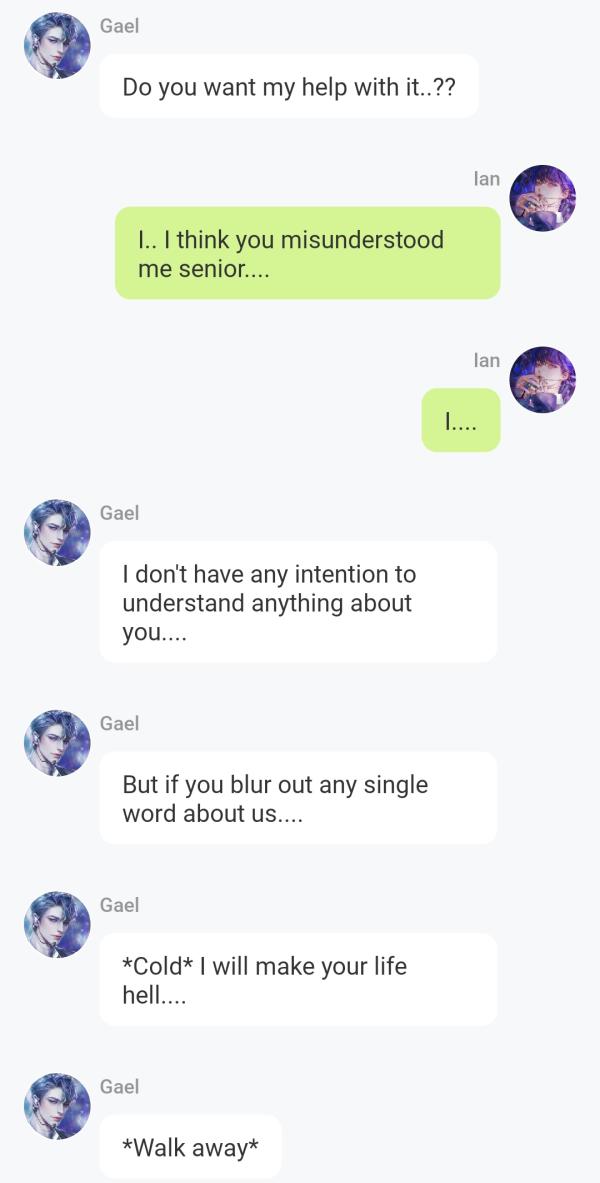Select the green 'I think you misunderstood me senior' bubble
Image resolution: width=600 pixels, height=1183 pixels.
[x=307, y=253]
